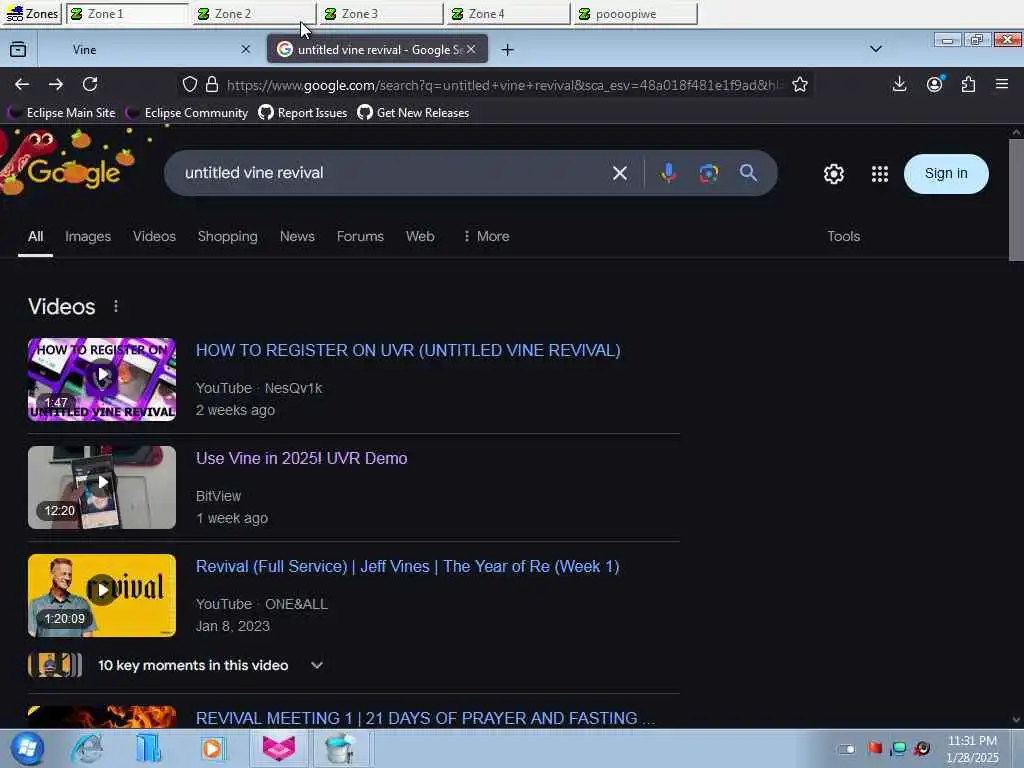Image resolution: width=1024 pixels, height=768 pixels.
Task: Click the Google logo doodle
Action: point(65,163)
